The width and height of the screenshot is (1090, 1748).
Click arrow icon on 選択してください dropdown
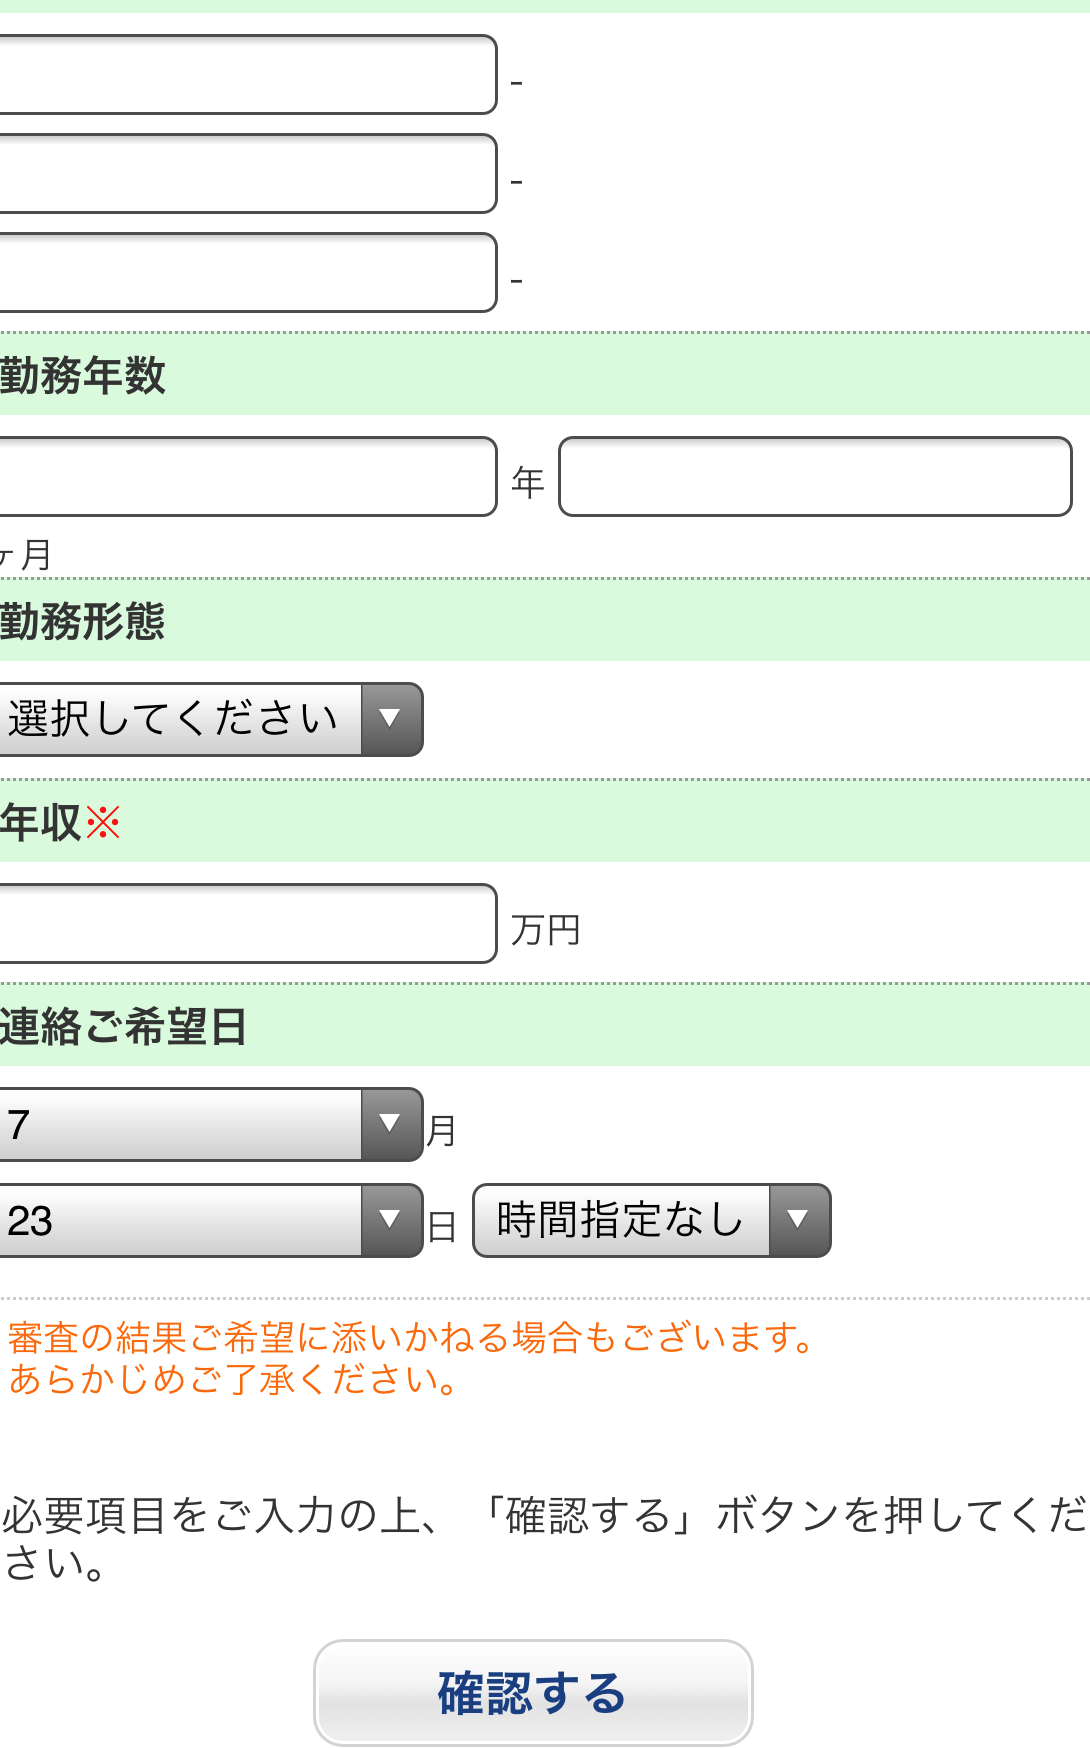(391, 719)
